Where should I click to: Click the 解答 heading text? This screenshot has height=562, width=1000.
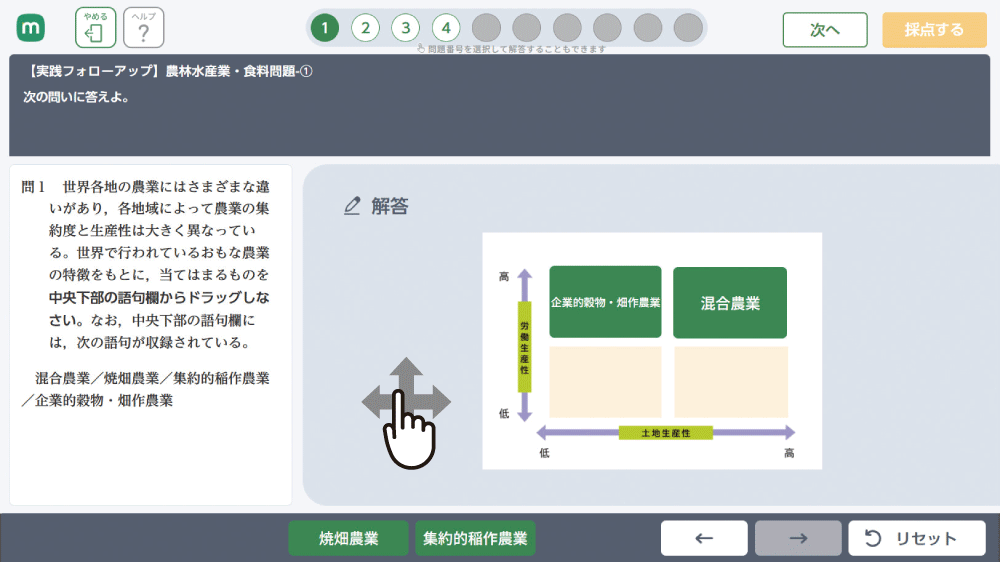tap(390, 206)
